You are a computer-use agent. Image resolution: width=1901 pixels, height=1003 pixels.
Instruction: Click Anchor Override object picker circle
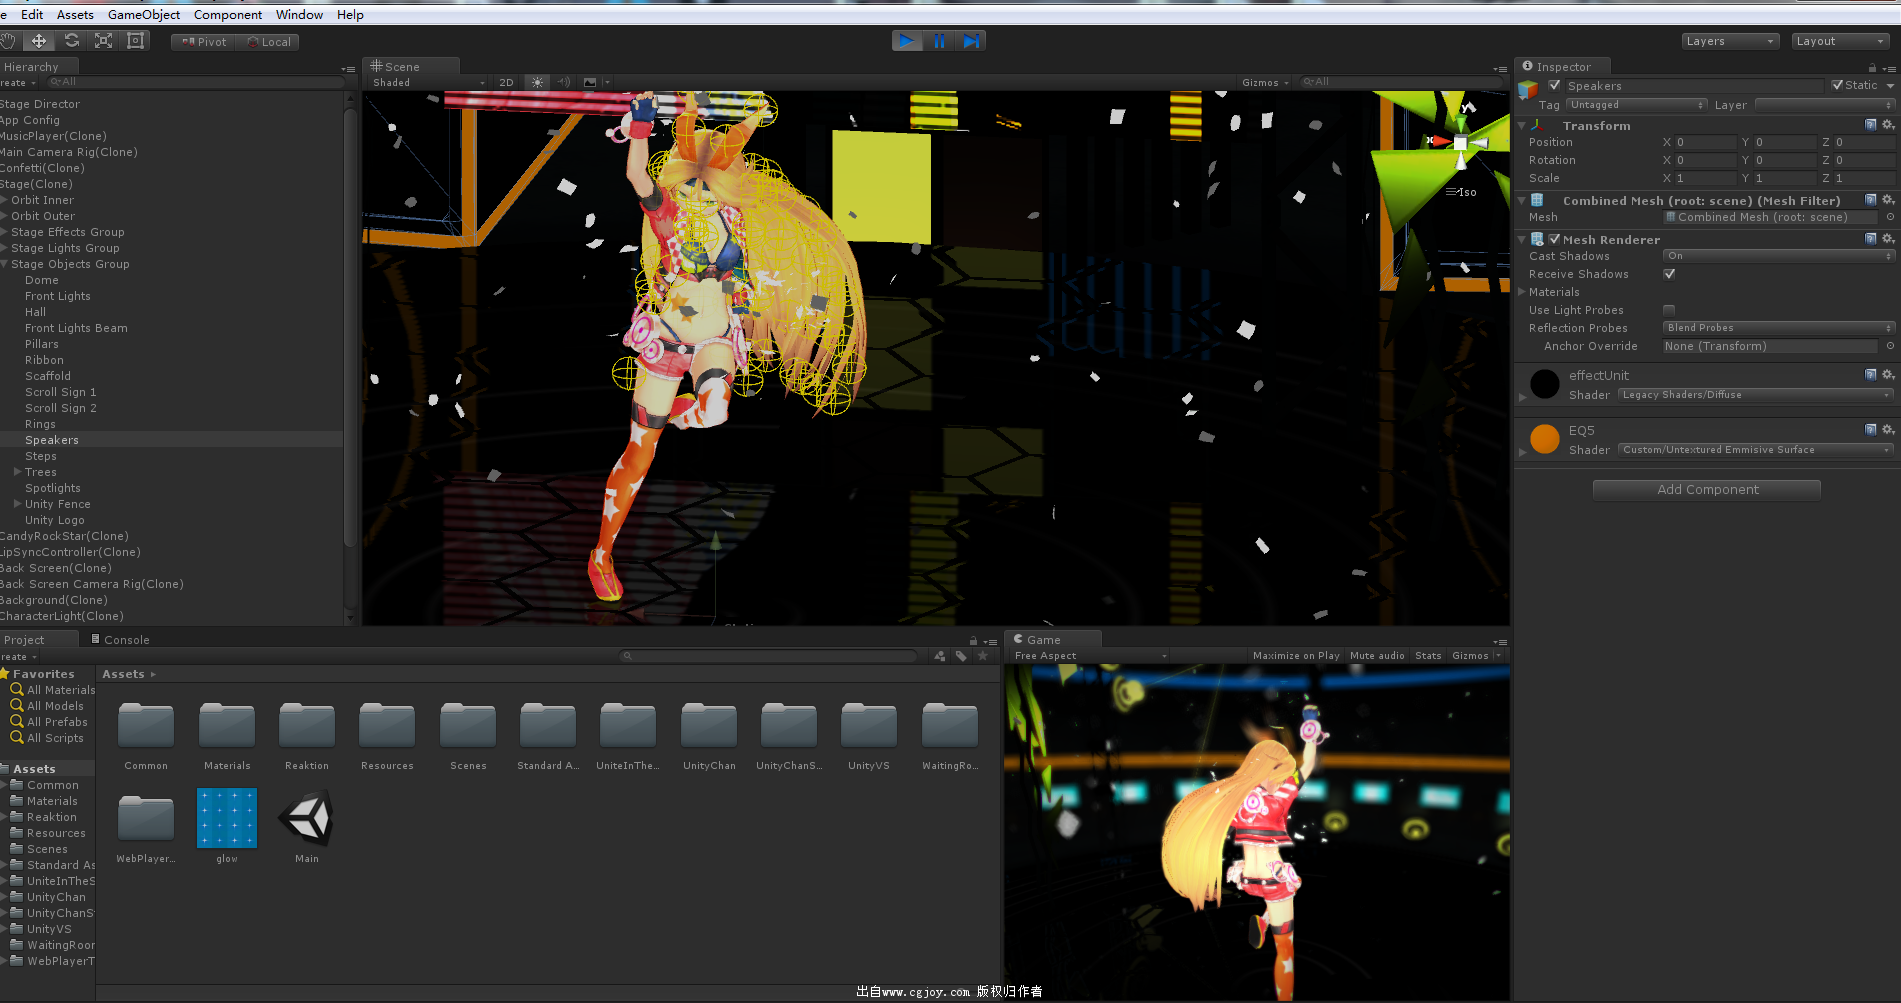point(1890,346)
